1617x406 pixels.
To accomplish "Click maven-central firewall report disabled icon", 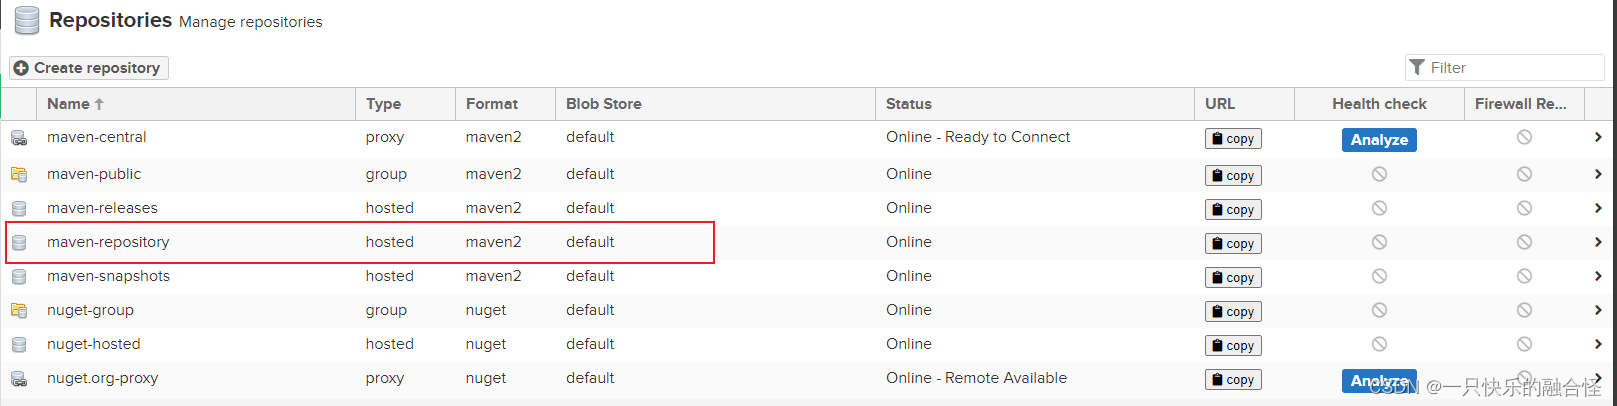I will tap(1524, 137).
